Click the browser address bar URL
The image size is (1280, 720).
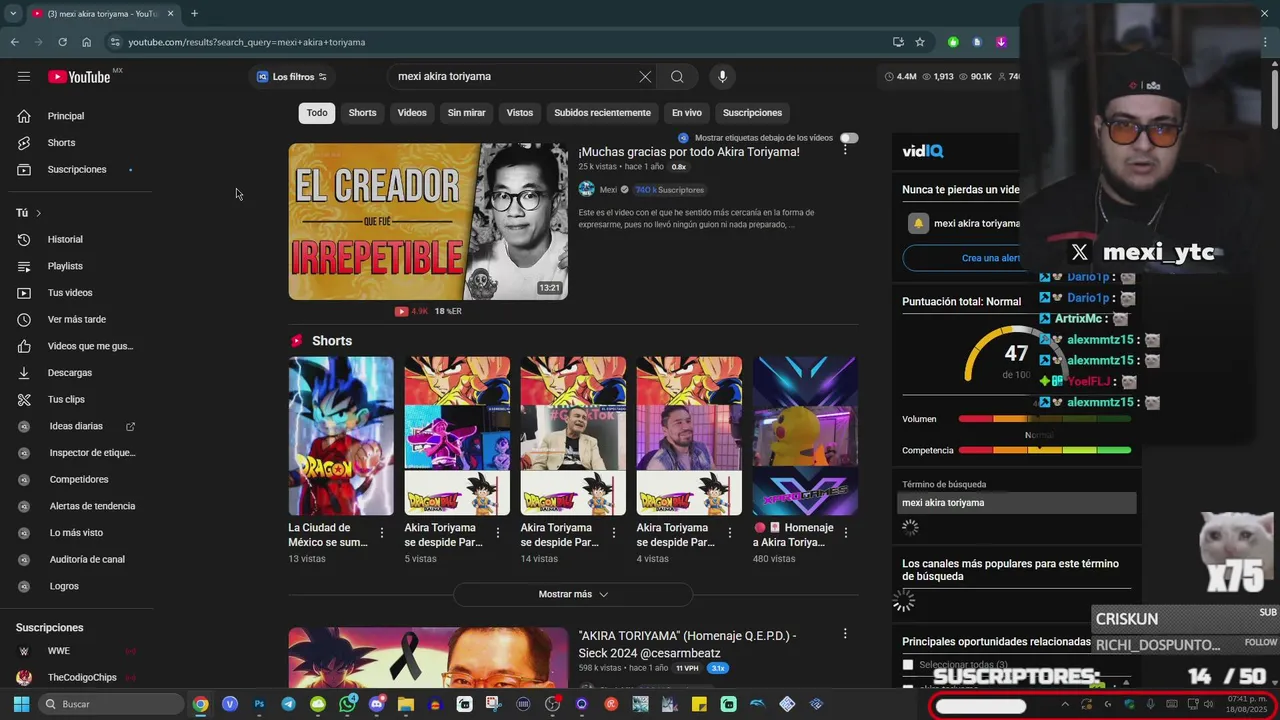coord(247,42)
